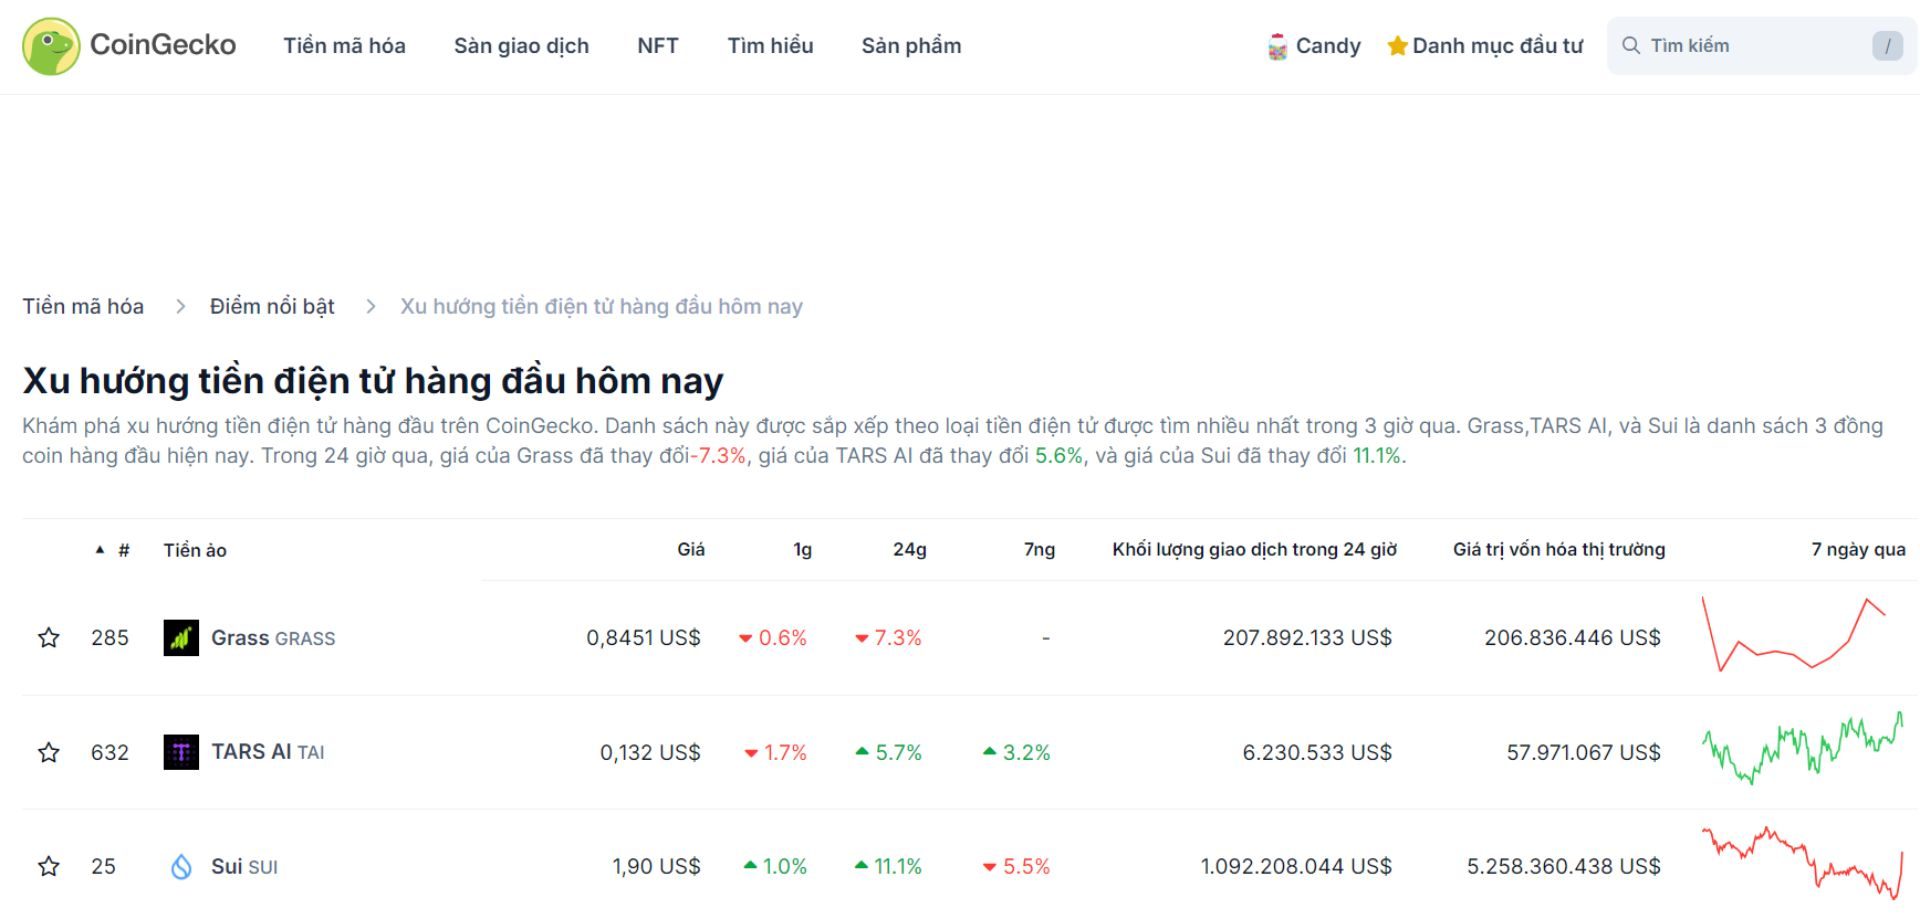Click the yellow star portfolio icon
This screenshot has width=1920, height=915.
[x=1395, y=45]
